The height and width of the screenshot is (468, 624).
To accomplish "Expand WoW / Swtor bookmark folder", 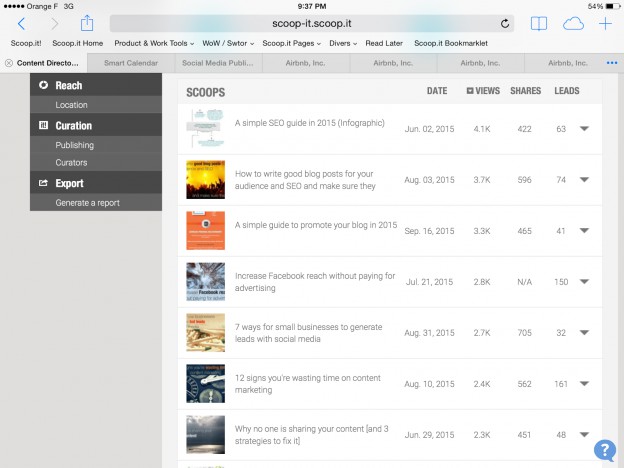I will click(228, 43).
